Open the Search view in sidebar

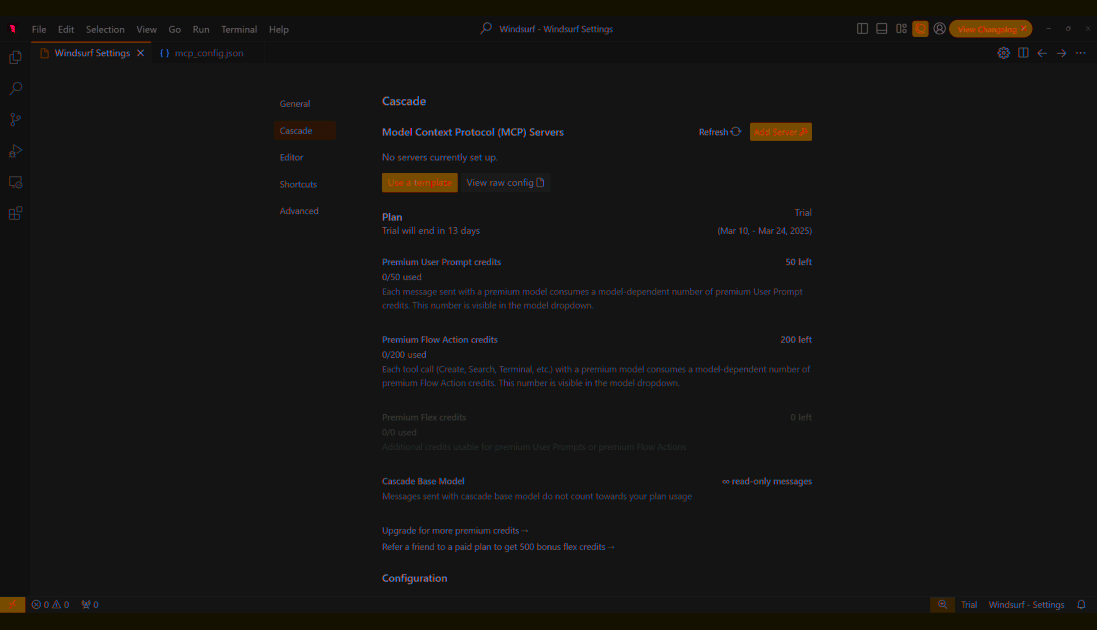14,88
